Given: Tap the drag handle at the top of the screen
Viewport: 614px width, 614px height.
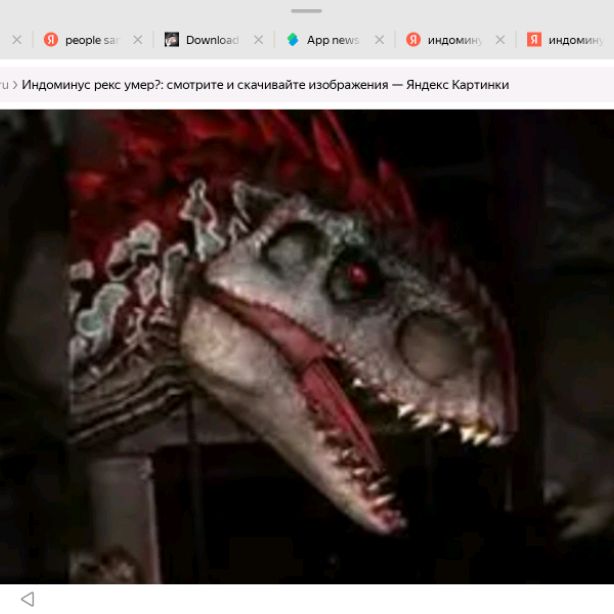Looking at the screenshot, I should pos(307,11).
